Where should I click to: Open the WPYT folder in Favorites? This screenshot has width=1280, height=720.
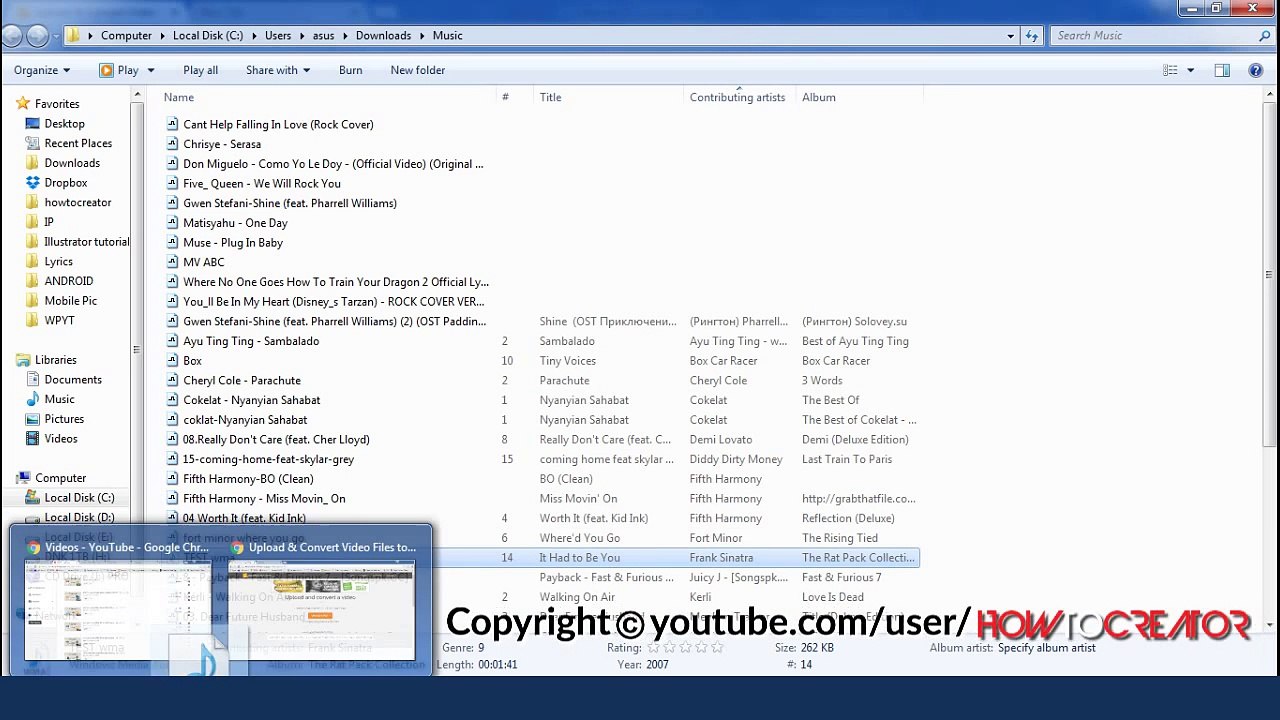click(x=59, y=321)
